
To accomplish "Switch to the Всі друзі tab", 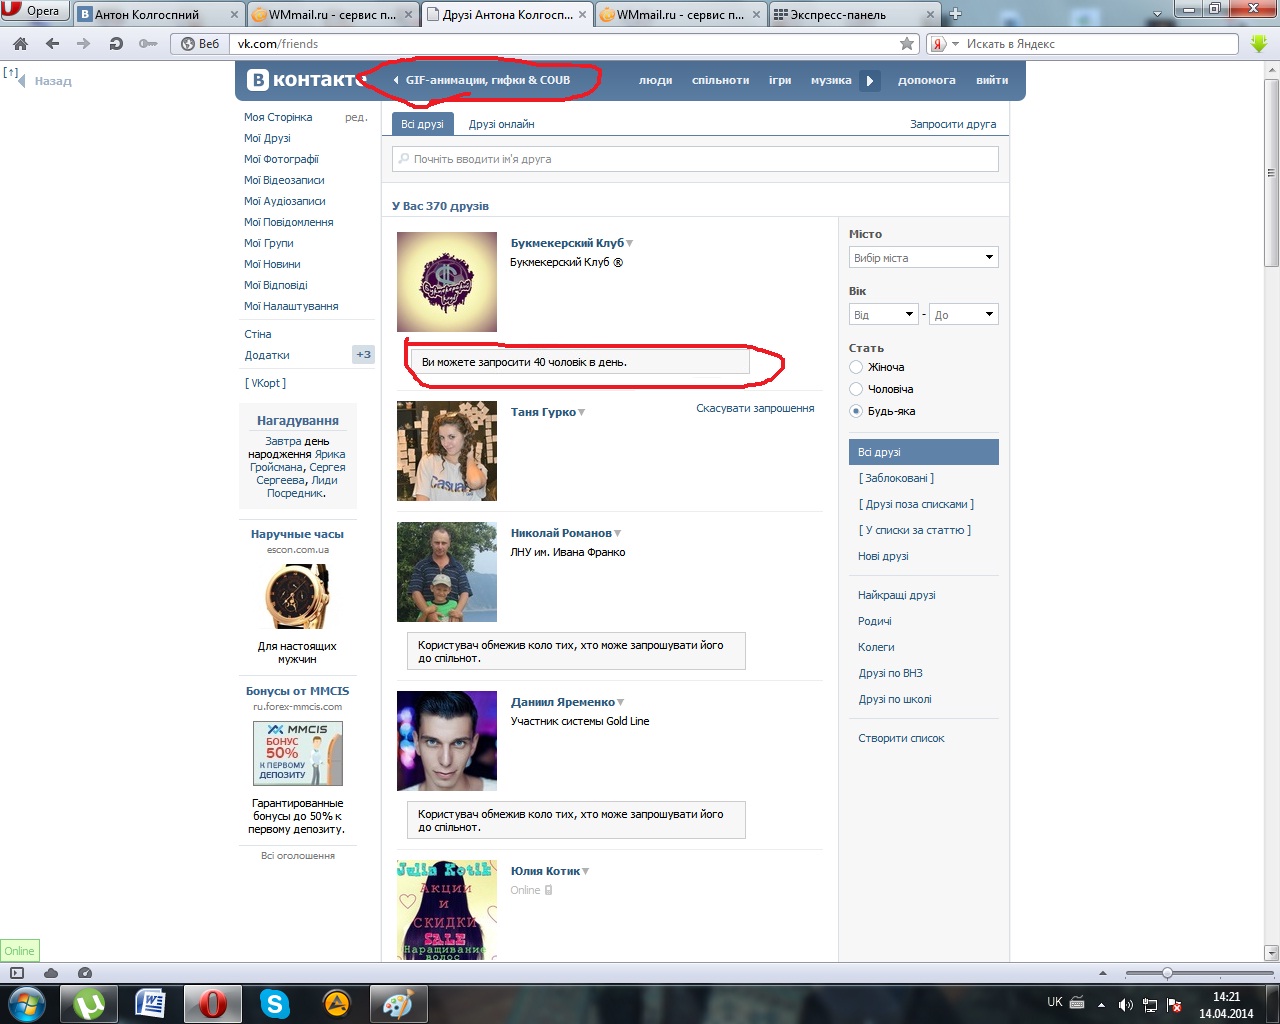I will click(x=422, y=124).
